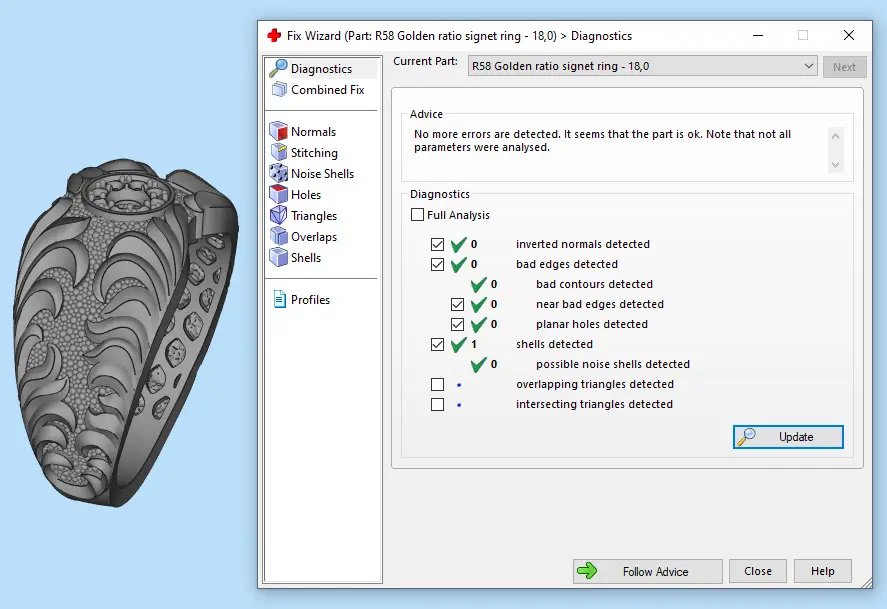The image size is (887, 609).
Task: Click the green arrow on Follow Advice
Action: coord(587,571)
